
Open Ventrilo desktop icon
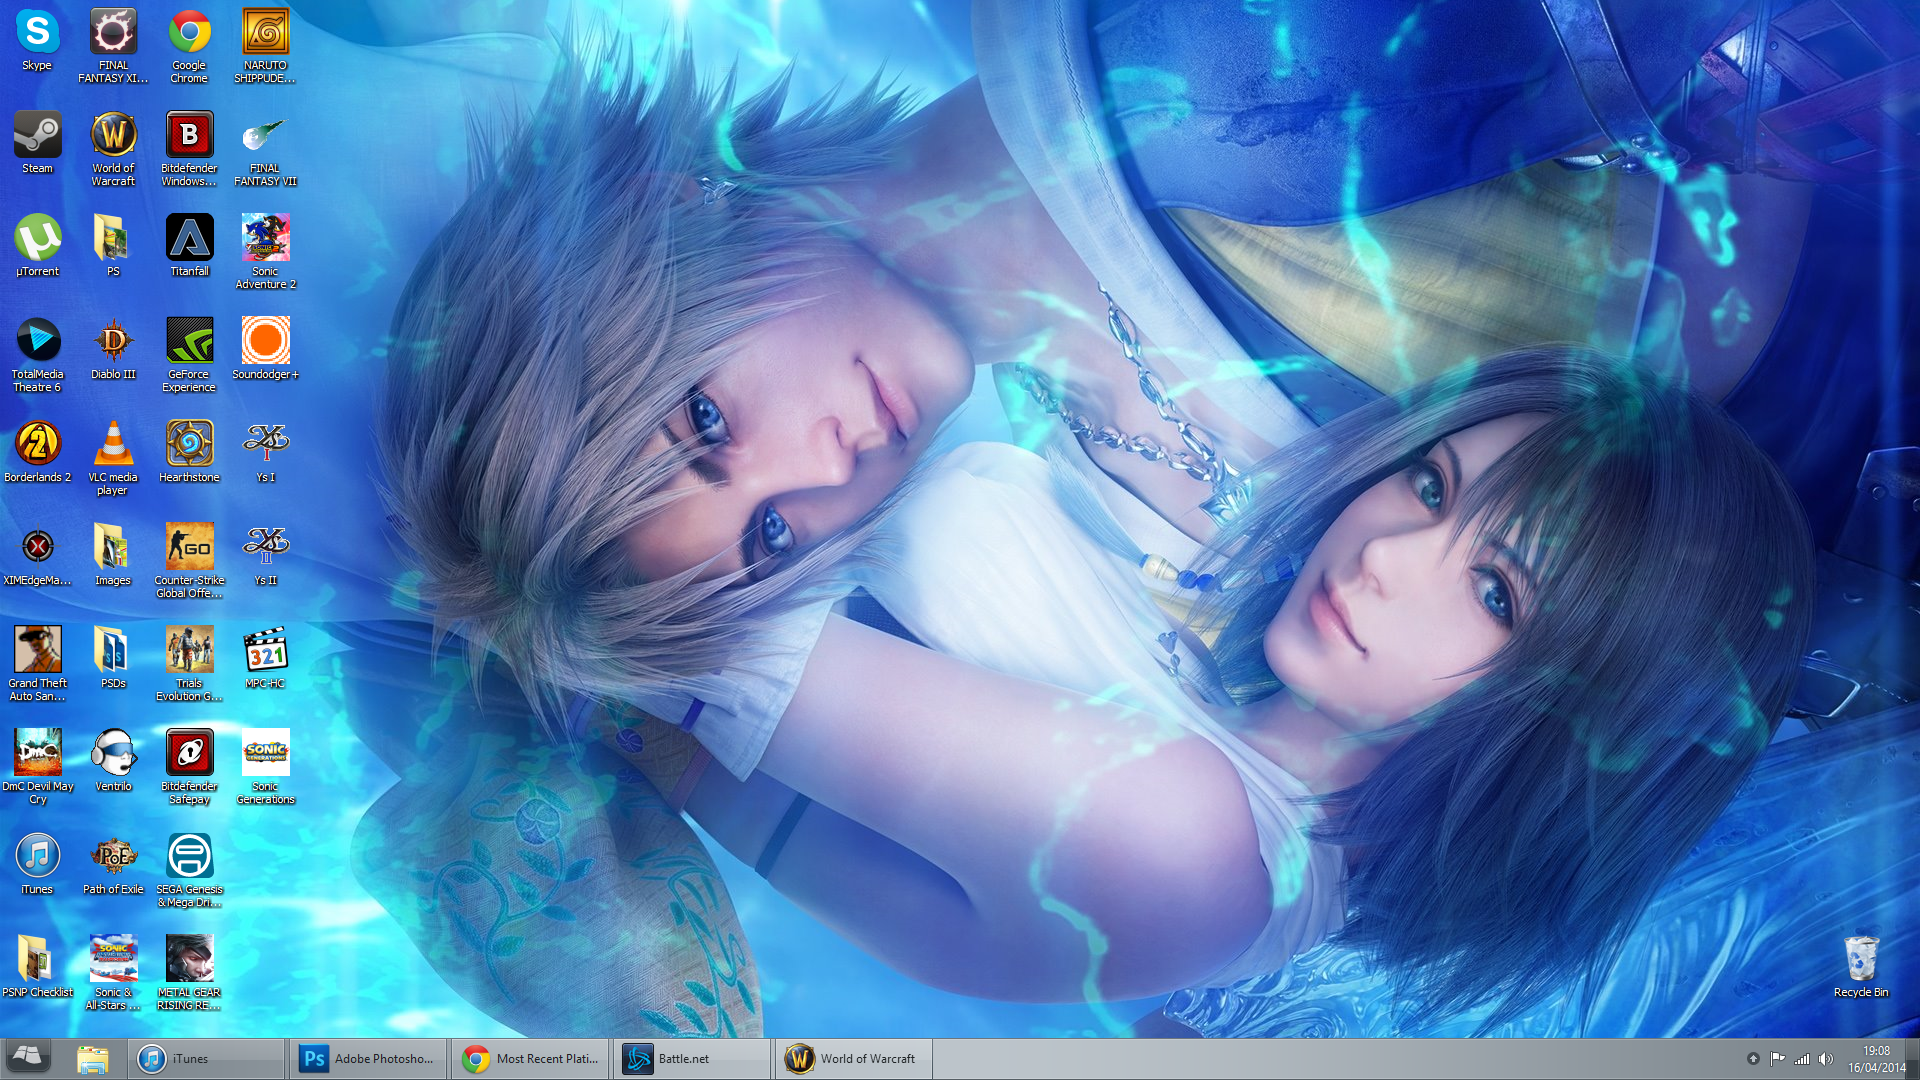pyautogui.click(x=113, y=761)
